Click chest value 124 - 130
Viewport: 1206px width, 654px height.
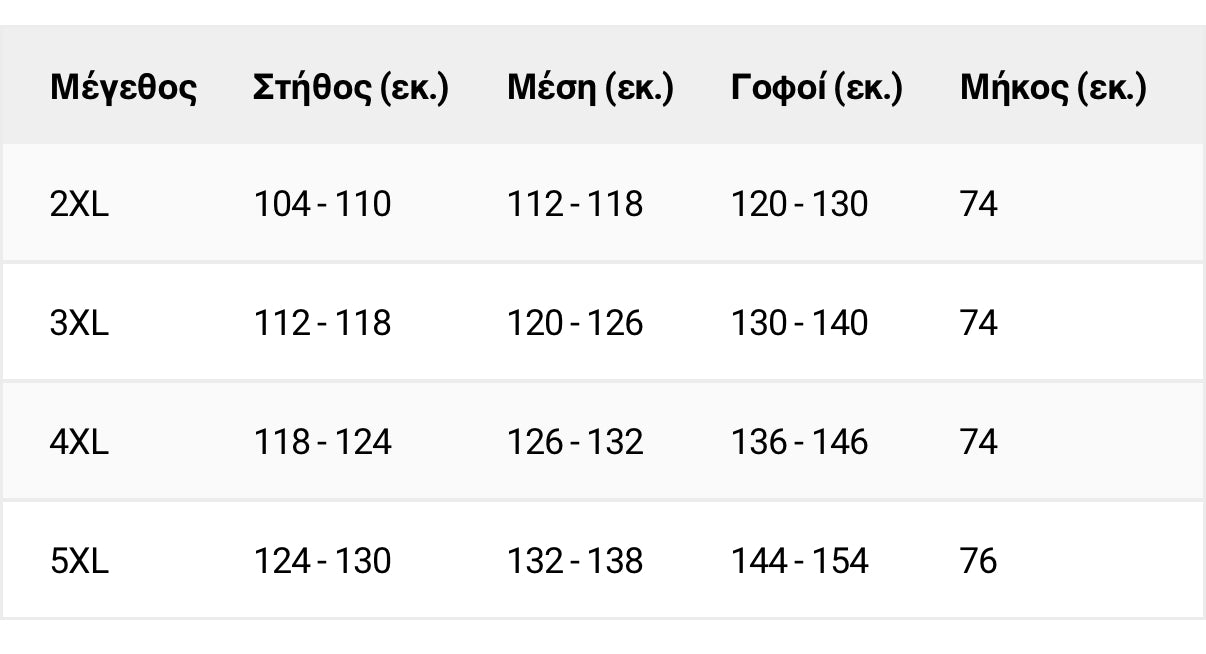tap(322, 561)
